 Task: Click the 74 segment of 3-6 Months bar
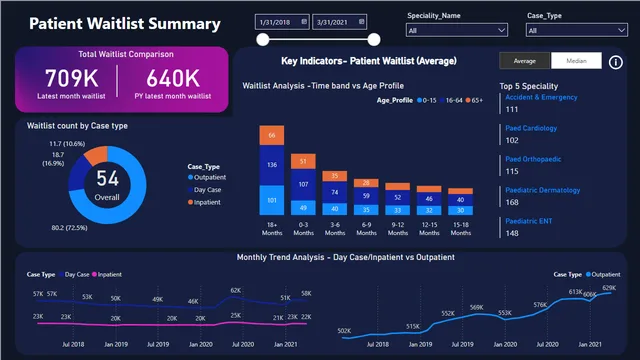click(335, 192)
